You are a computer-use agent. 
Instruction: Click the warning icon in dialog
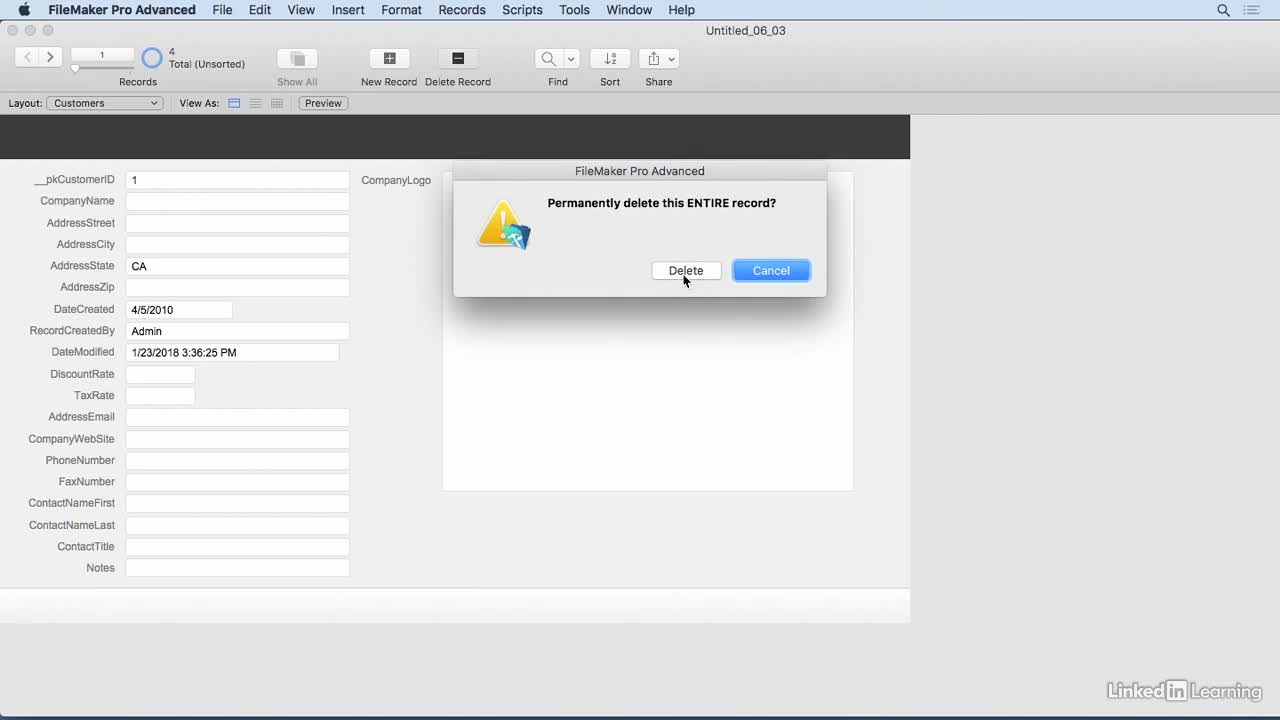503,225
